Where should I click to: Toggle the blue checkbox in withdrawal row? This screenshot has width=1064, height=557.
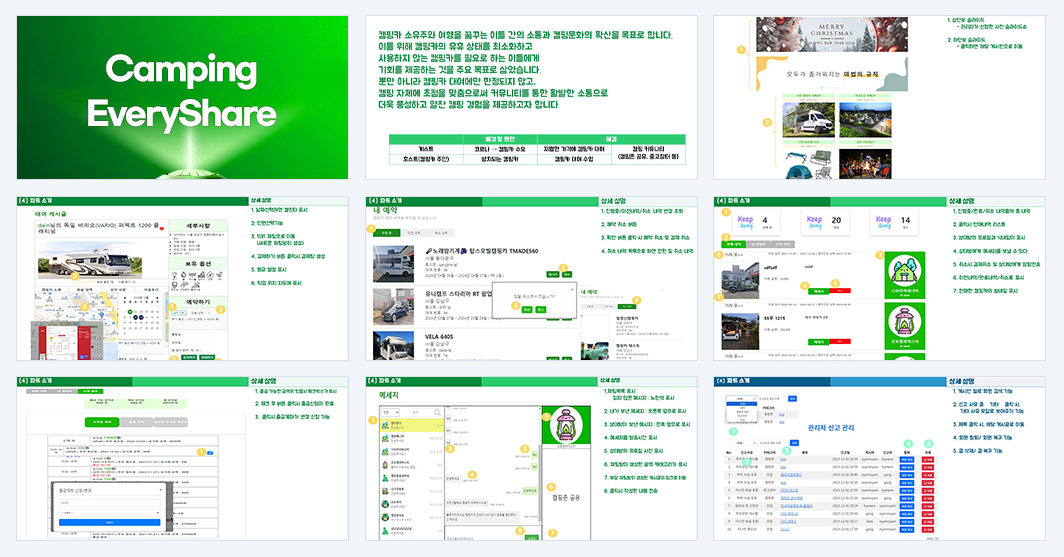[x=210, y=453]
